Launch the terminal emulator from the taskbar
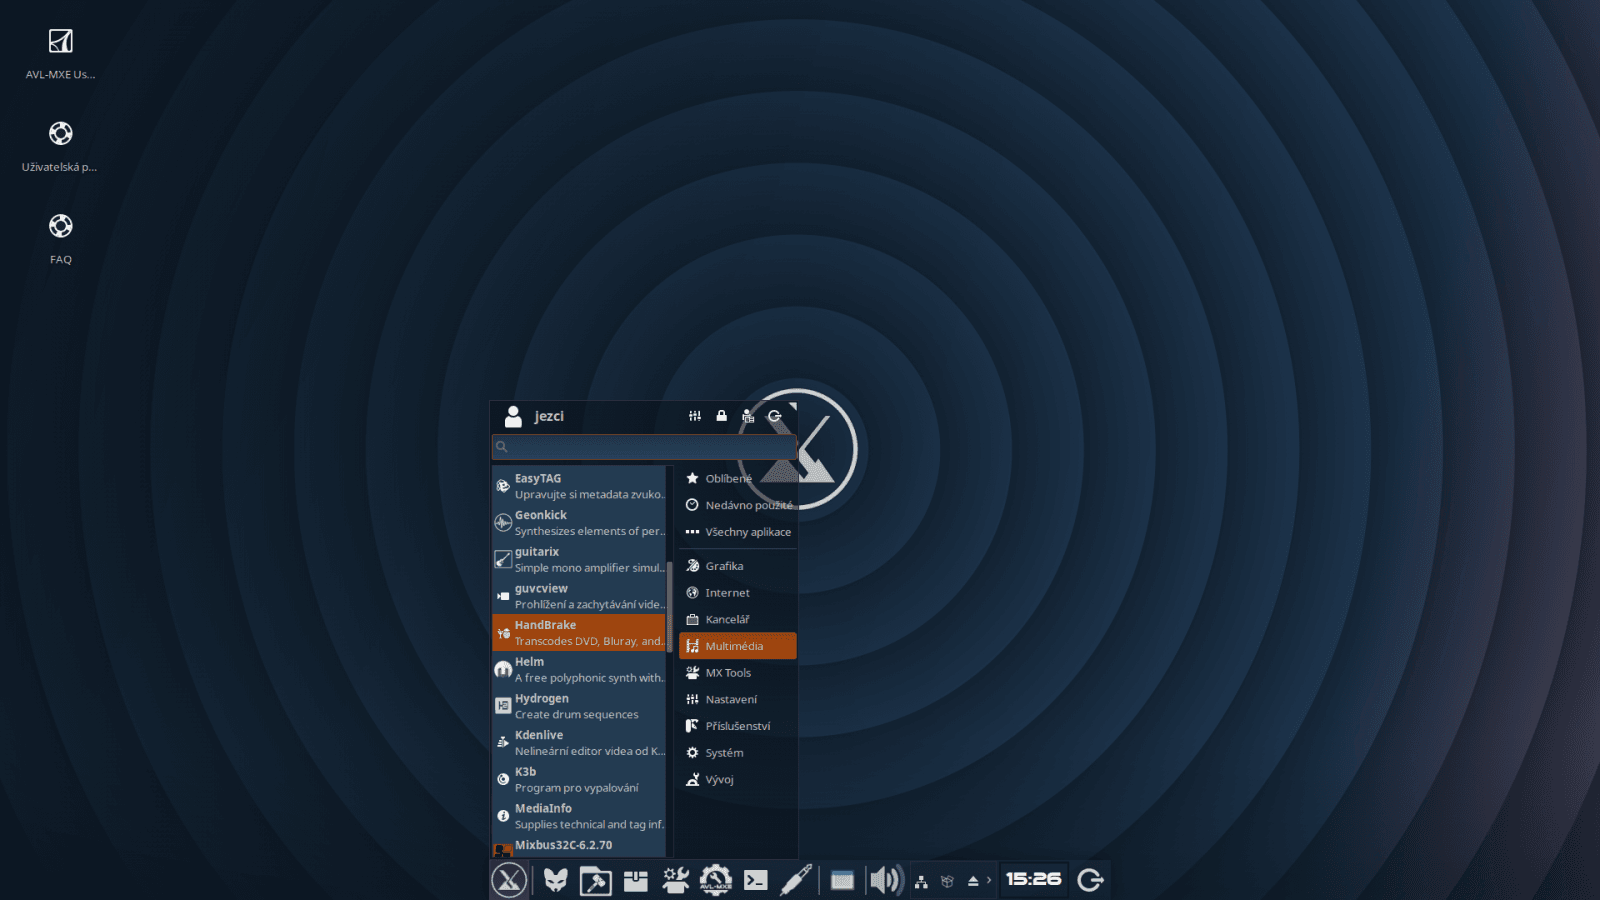1600x900 pixels. click(757, 881)
